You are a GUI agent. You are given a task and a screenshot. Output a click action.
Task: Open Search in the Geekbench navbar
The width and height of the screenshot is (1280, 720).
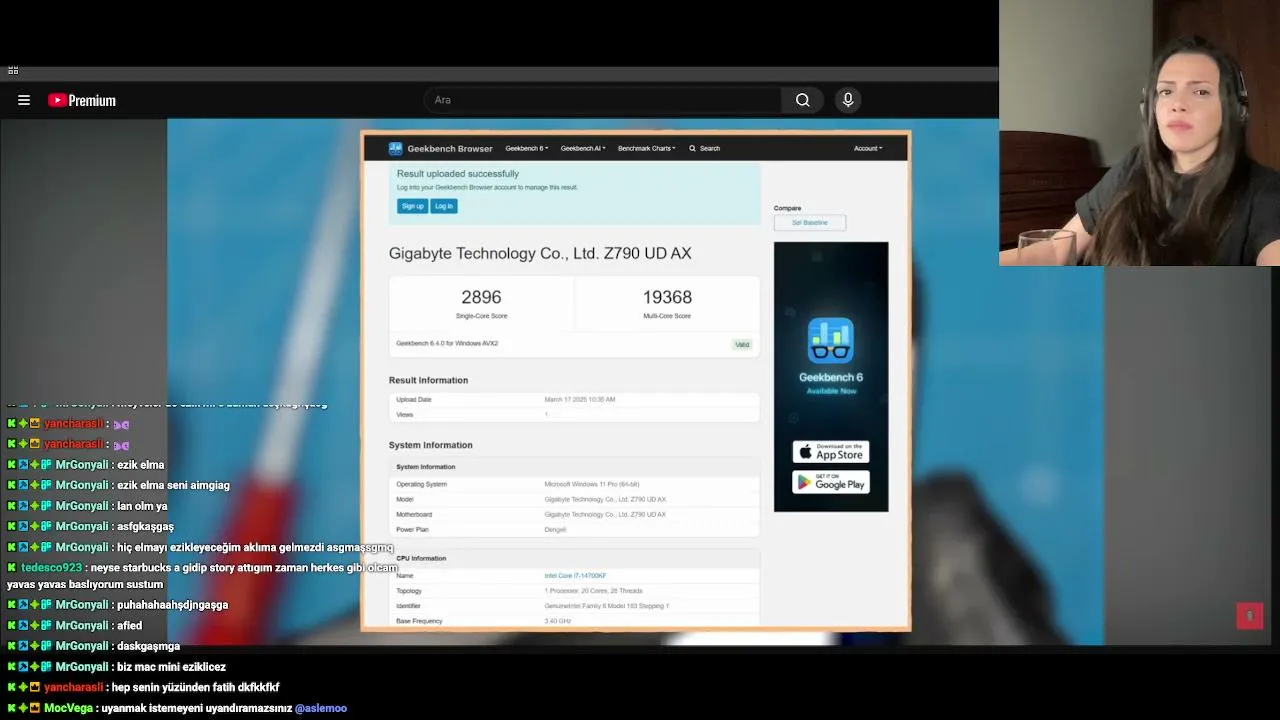704,148
